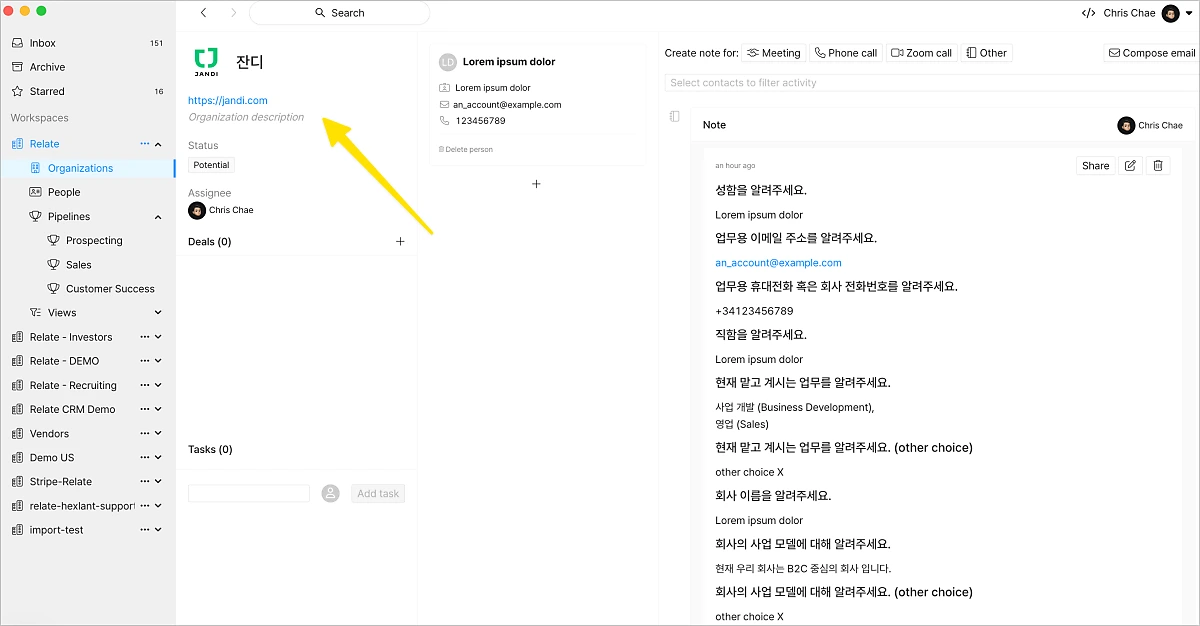The height and width of the screenshot is (626, 1200).
Task: Click the Select contacts to filter activity field
Action: 930,83
